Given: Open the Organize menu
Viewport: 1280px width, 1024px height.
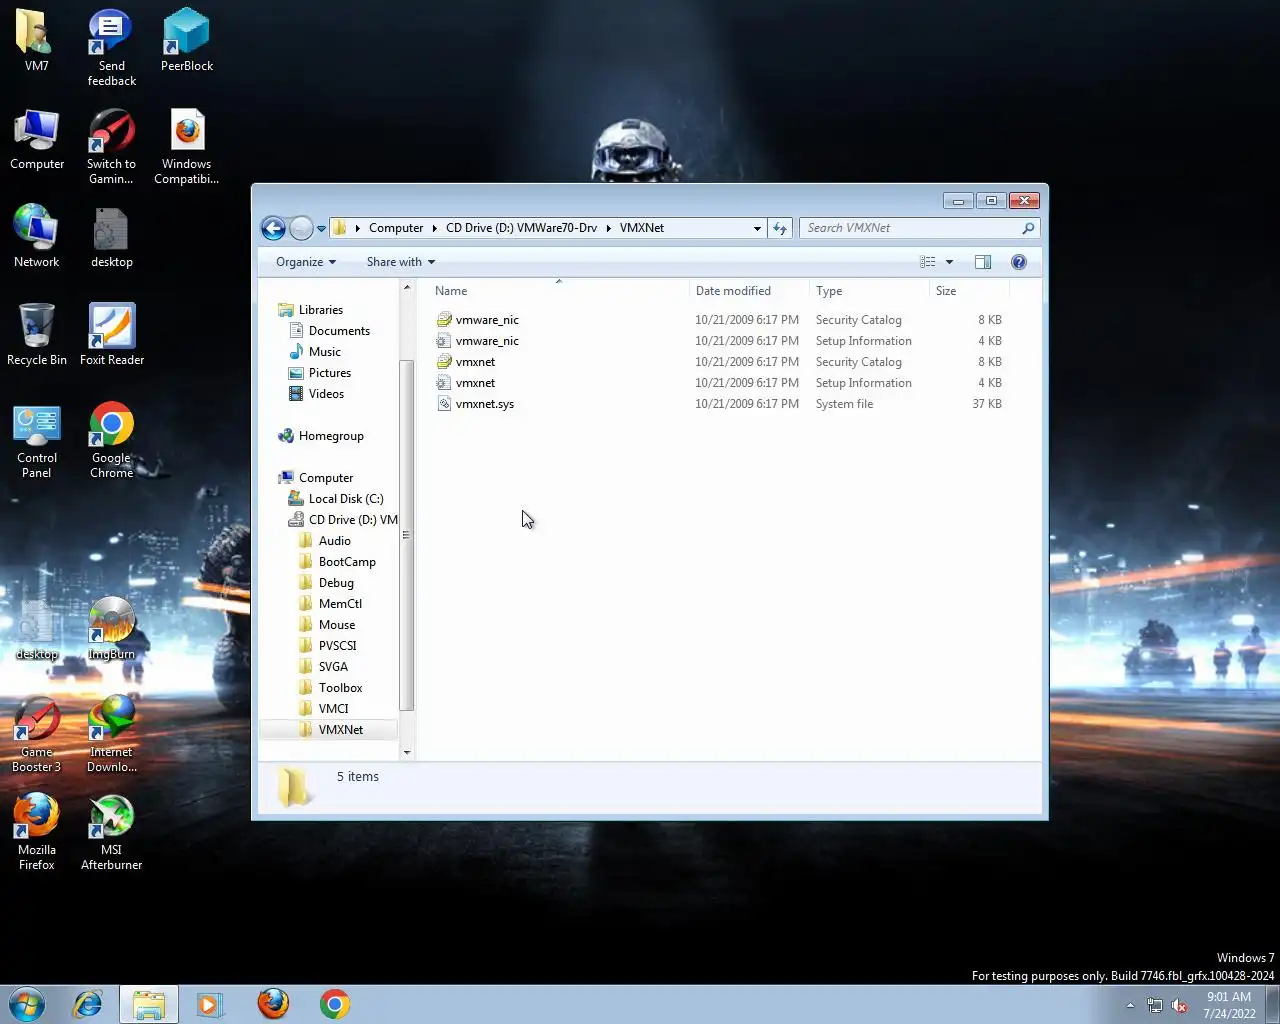Looking at the screenshot, I should click(306, 262).
